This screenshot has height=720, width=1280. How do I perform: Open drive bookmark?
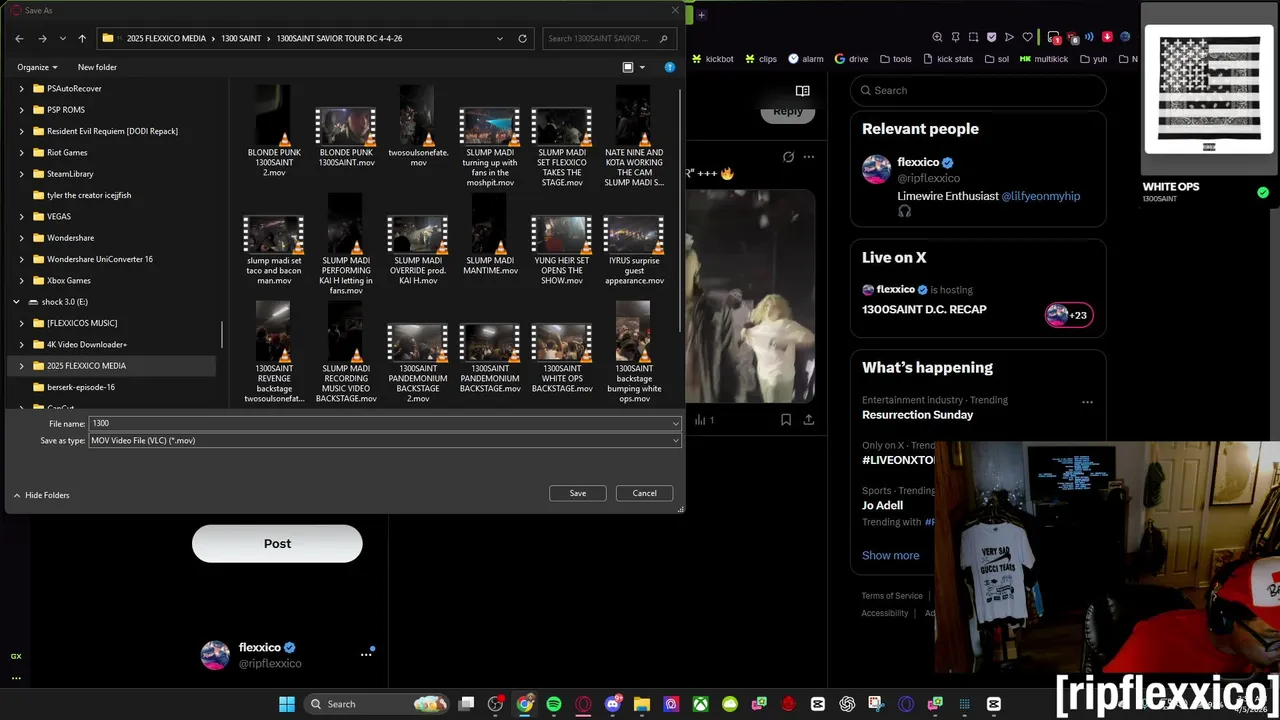852,59
